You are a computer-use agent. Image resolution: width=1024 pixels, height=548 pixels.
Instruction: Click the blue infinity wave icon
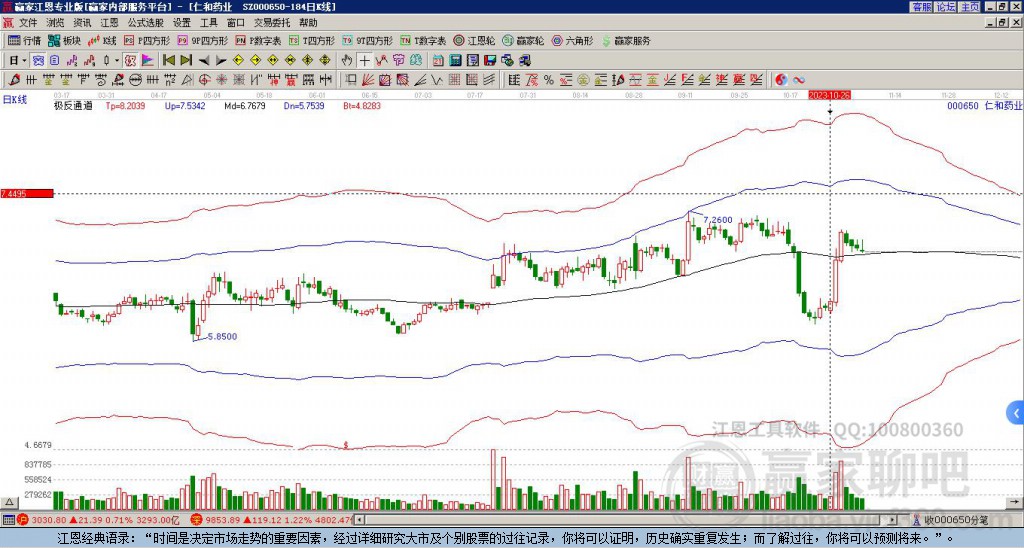click(799, 80)
